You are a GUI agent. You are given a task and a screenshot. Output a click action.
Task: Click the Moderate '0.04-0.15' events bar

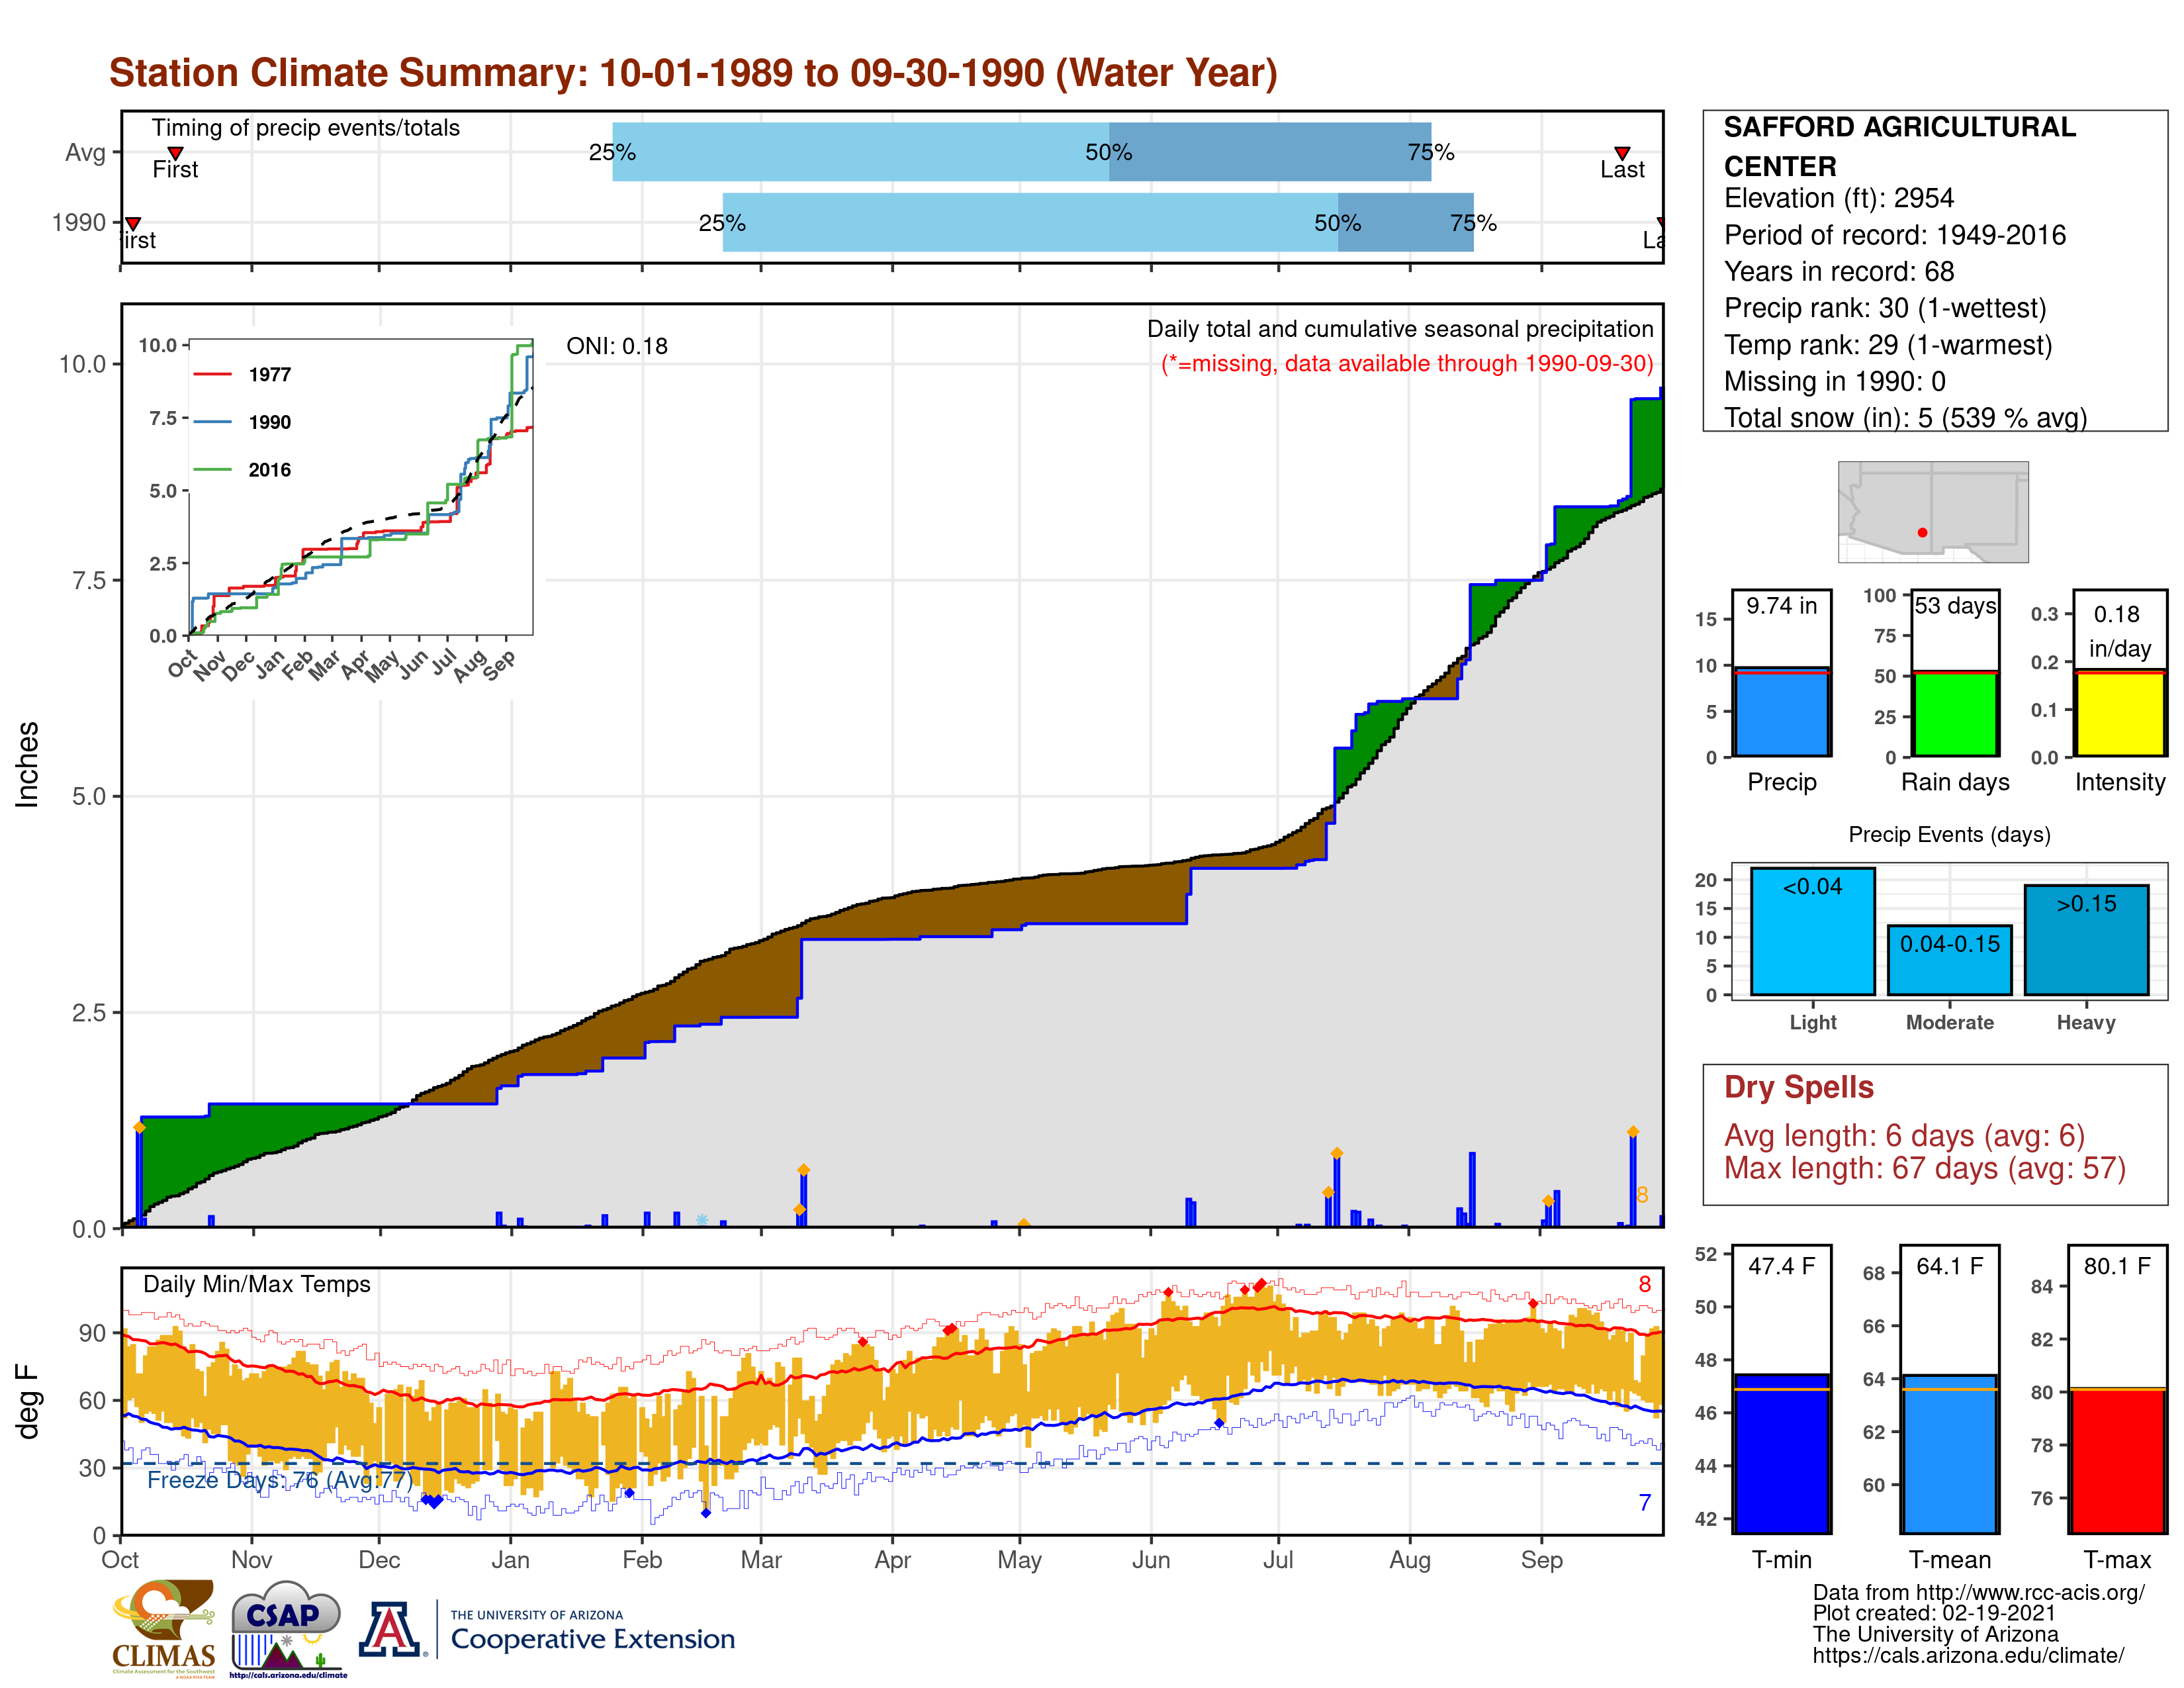coord(1949,960)
